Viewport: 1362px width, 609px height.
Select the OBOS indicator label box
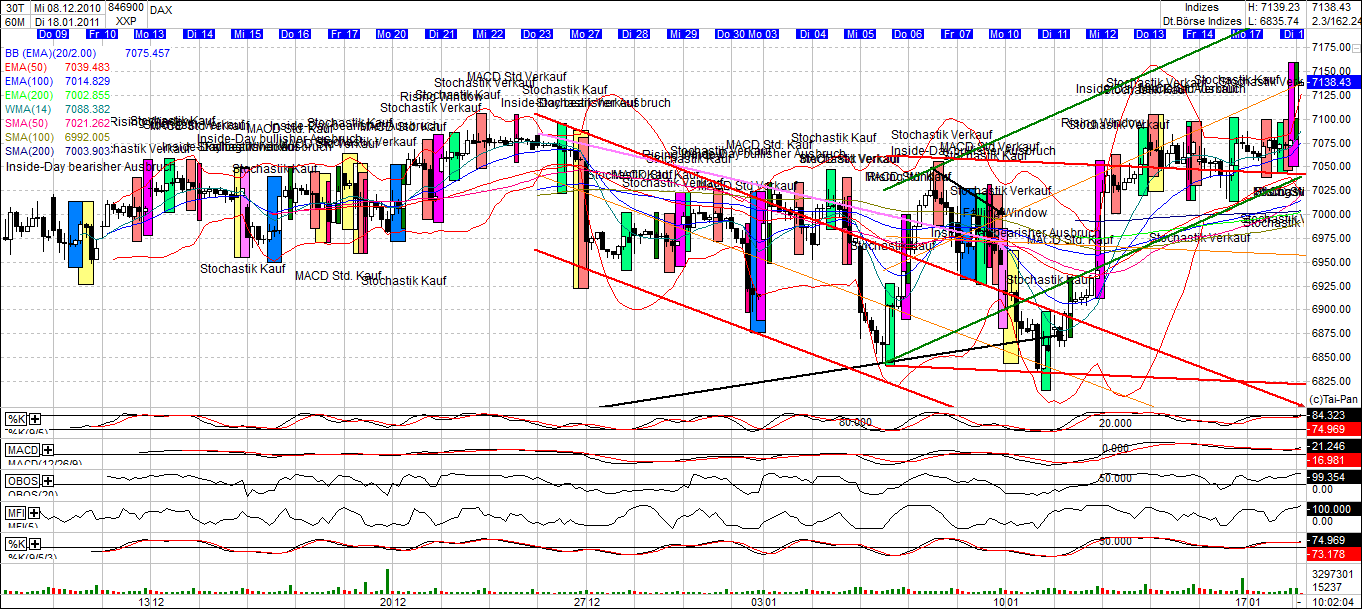click(x=20, y=480)
